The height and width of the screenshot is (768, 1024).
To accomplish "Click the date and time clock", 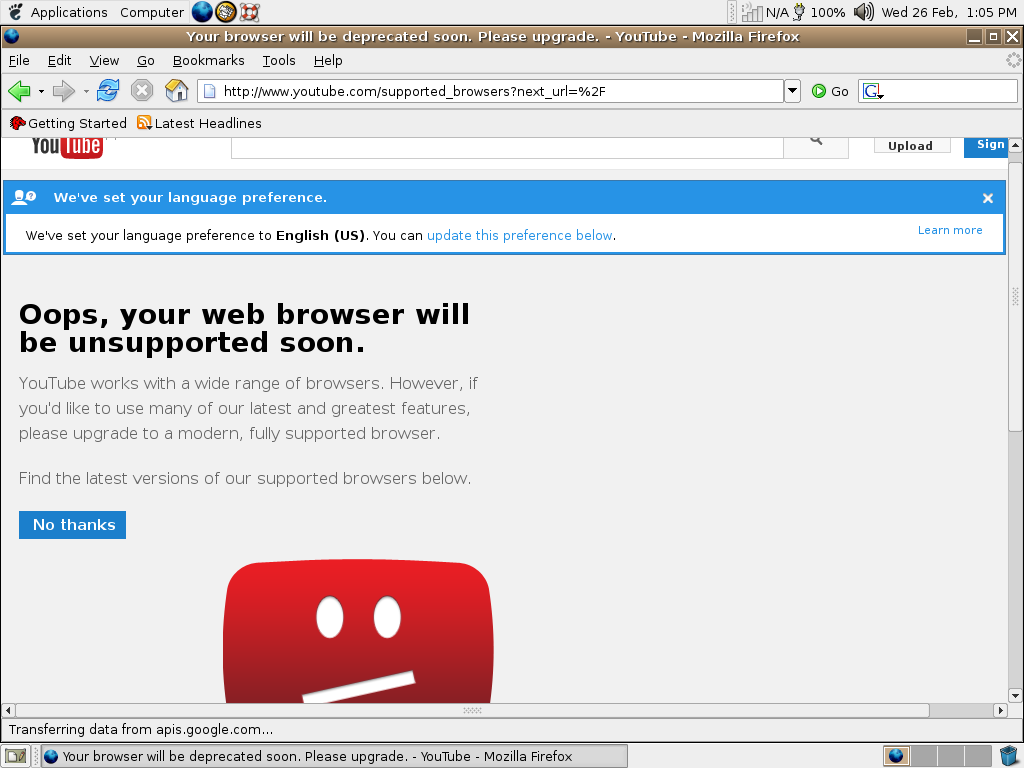I will (x=949, y=12).
